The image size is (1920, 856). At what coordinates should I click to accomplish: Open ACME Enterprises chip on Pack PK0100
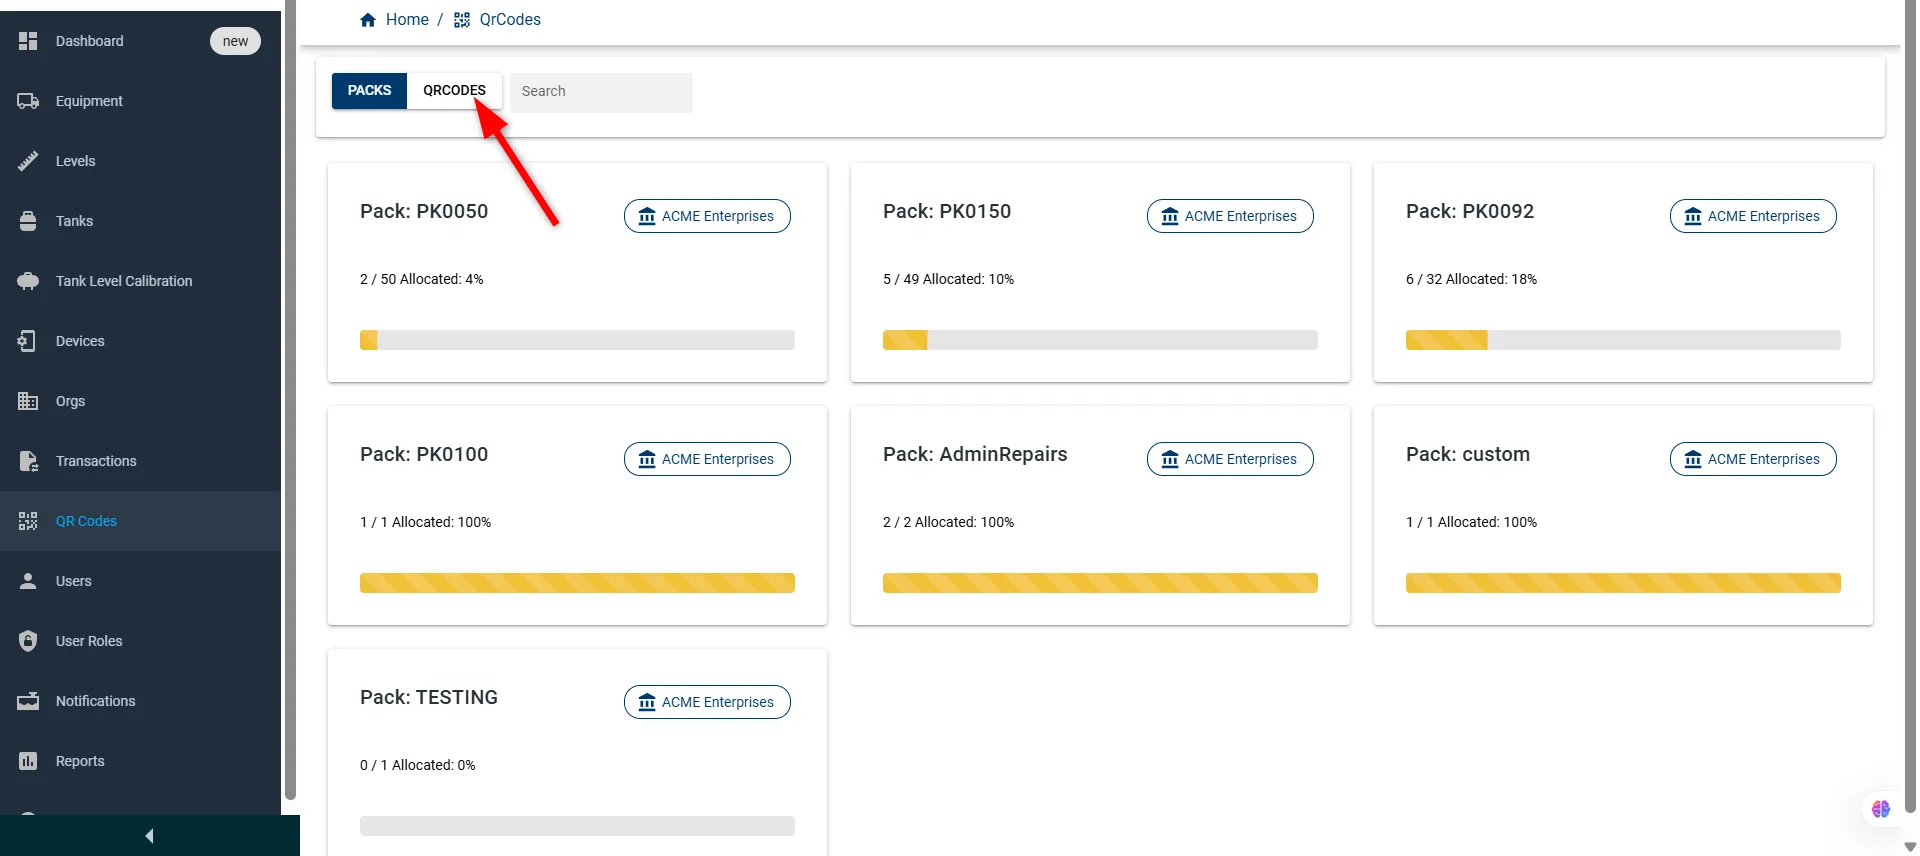tap(707, 459)
